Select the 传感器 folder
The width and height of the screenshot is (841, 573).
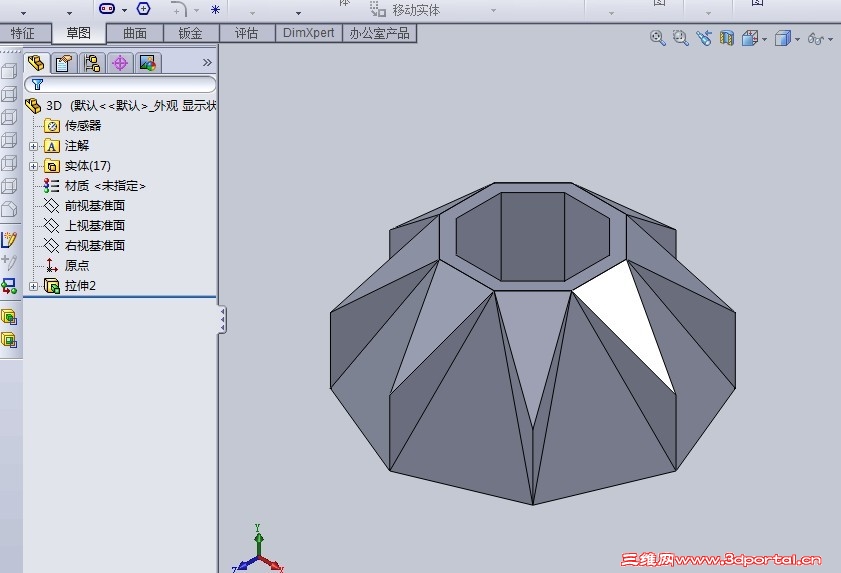coord(73,126)
